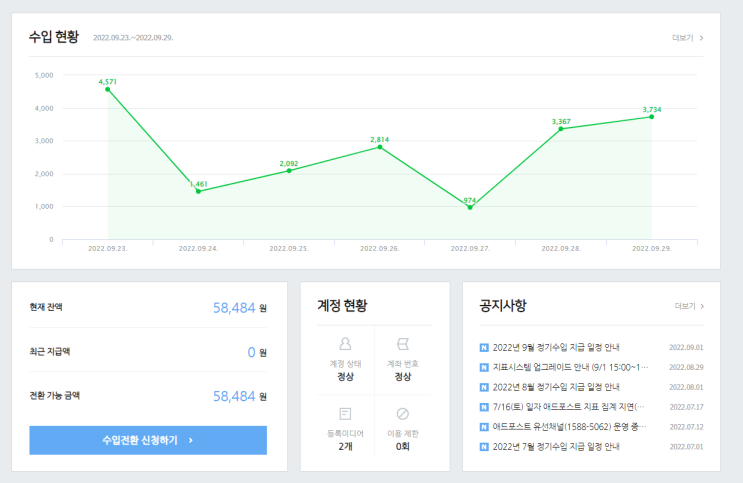
Task: Click the 수입 현황 heading
Action: (54, 37)
